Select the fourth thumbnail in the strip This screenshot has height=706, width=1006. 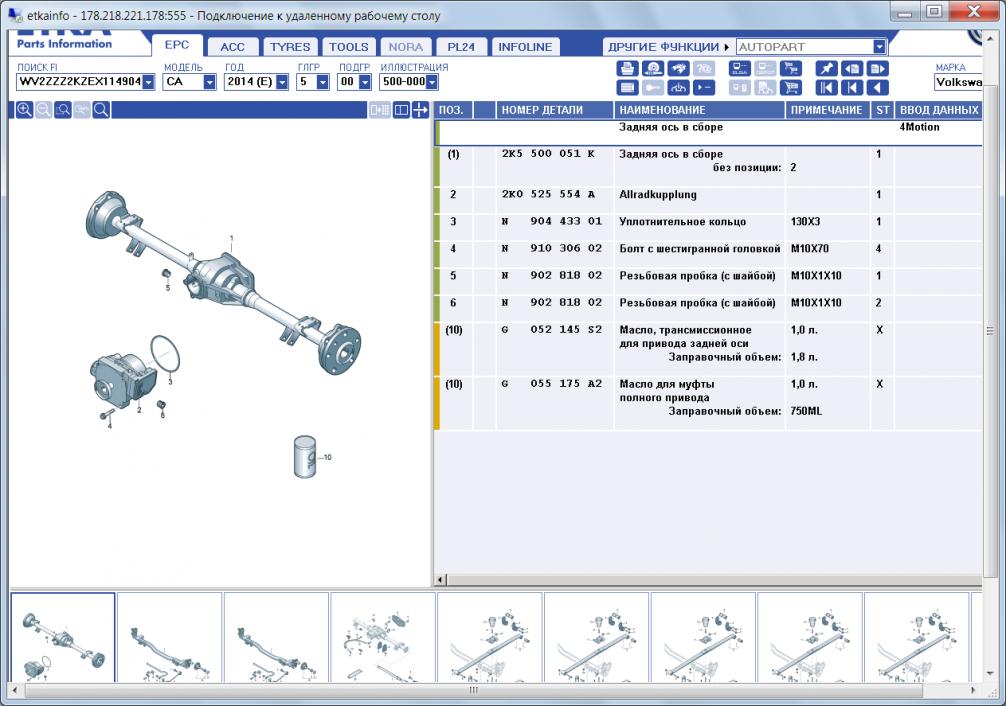(383, 637)
